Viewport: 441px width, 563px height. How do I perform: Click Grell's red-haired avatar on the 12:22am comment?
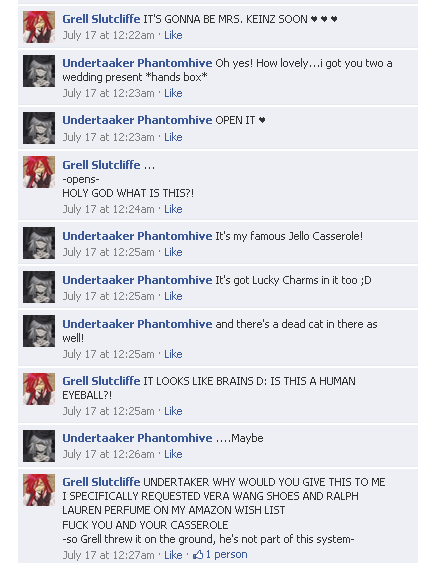pos(39,27)
